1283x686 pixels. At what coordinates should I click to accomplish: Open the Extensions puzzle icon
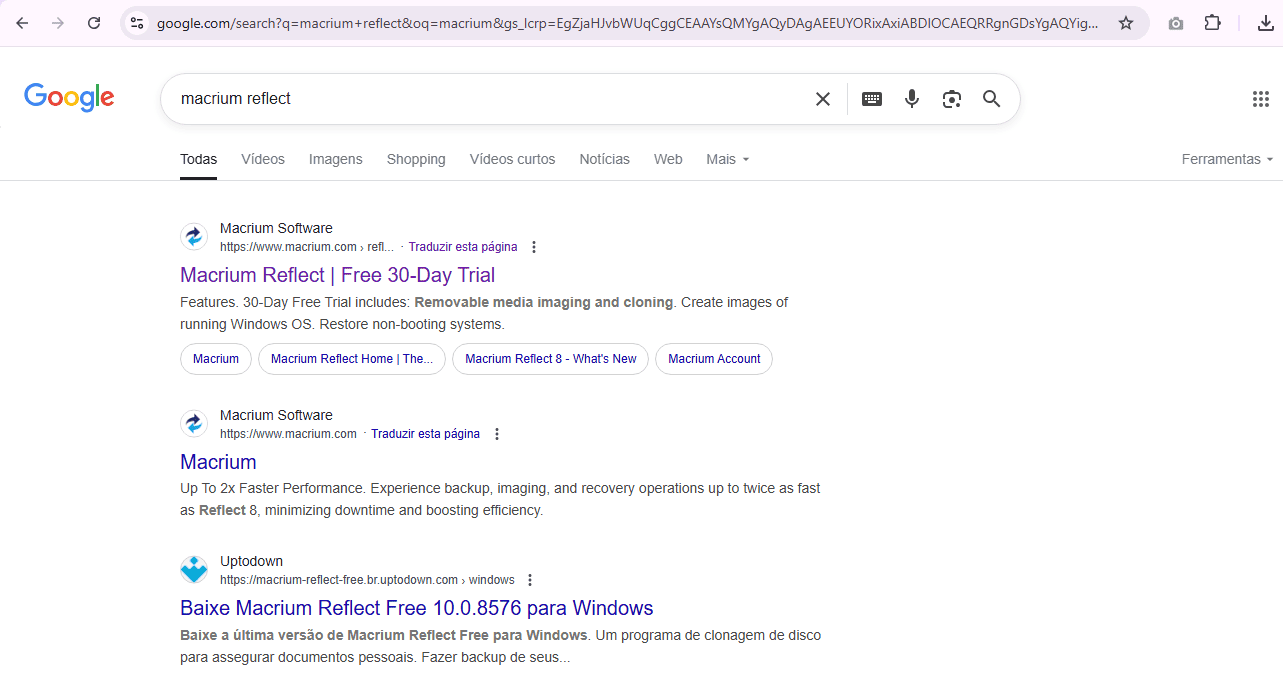pyautogui.click(x=1212, y=23)
